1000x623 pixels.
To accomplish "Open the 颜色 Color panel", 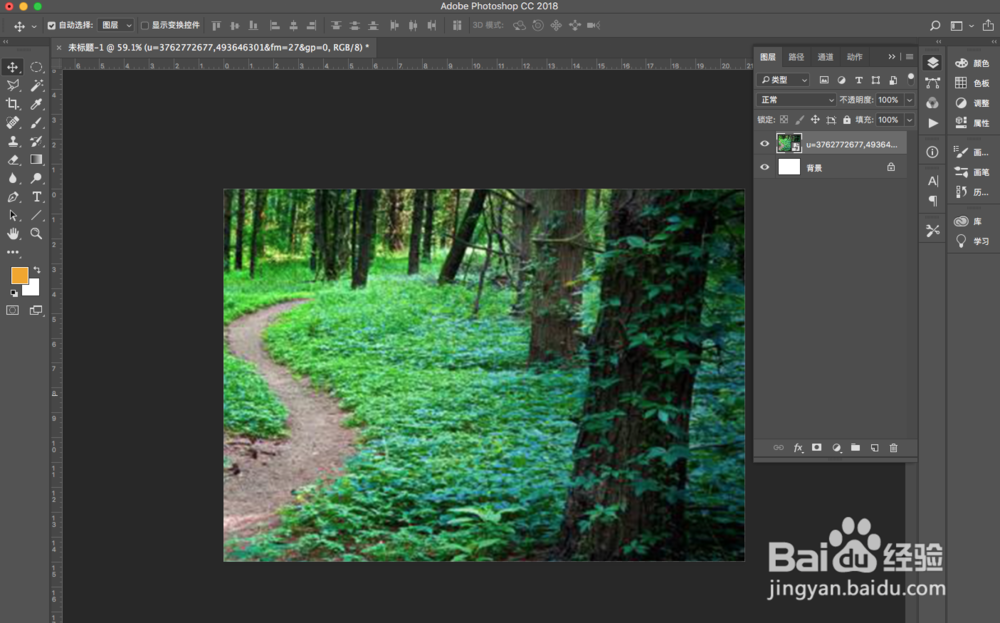I will (x=972, y=63).
